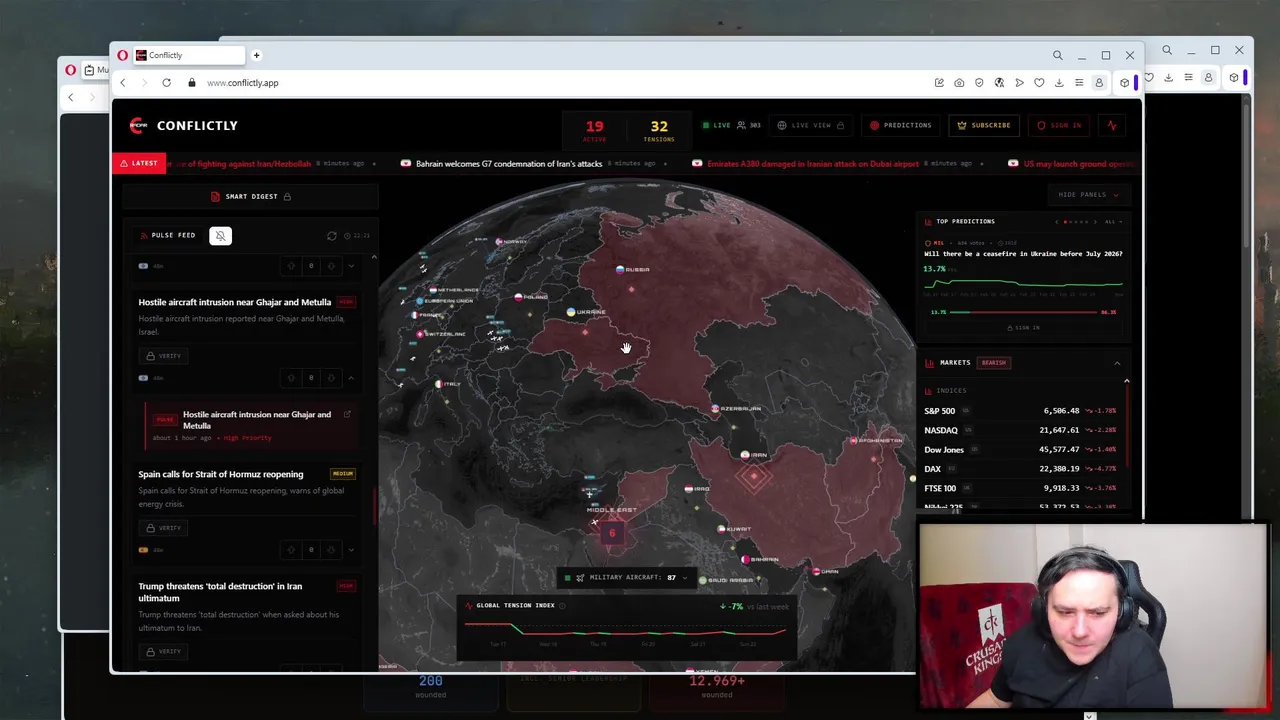The image size is (1280, 720).
Task: Verify the Spain Hormuz story
Action: click(x=164, y=528)
